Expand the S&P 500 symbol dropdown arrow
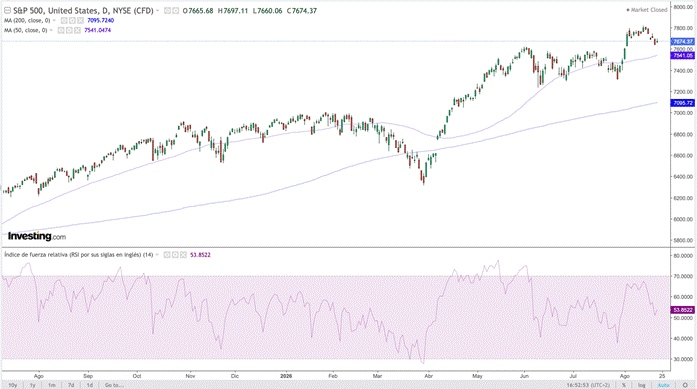Viewport: 697px width, 389px height. click(158, 11)
